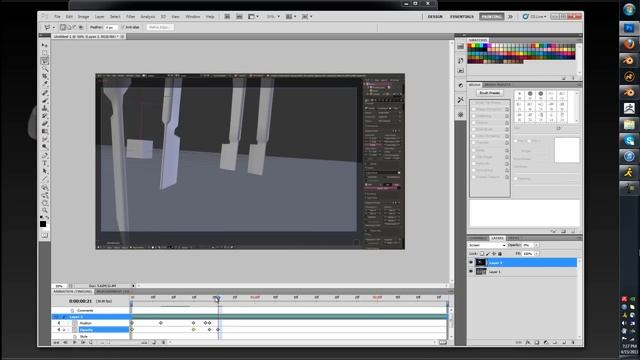This screenshot has width=640, height=360.
Task: Switch to the Painting workspace
Action: pos(491,17)
